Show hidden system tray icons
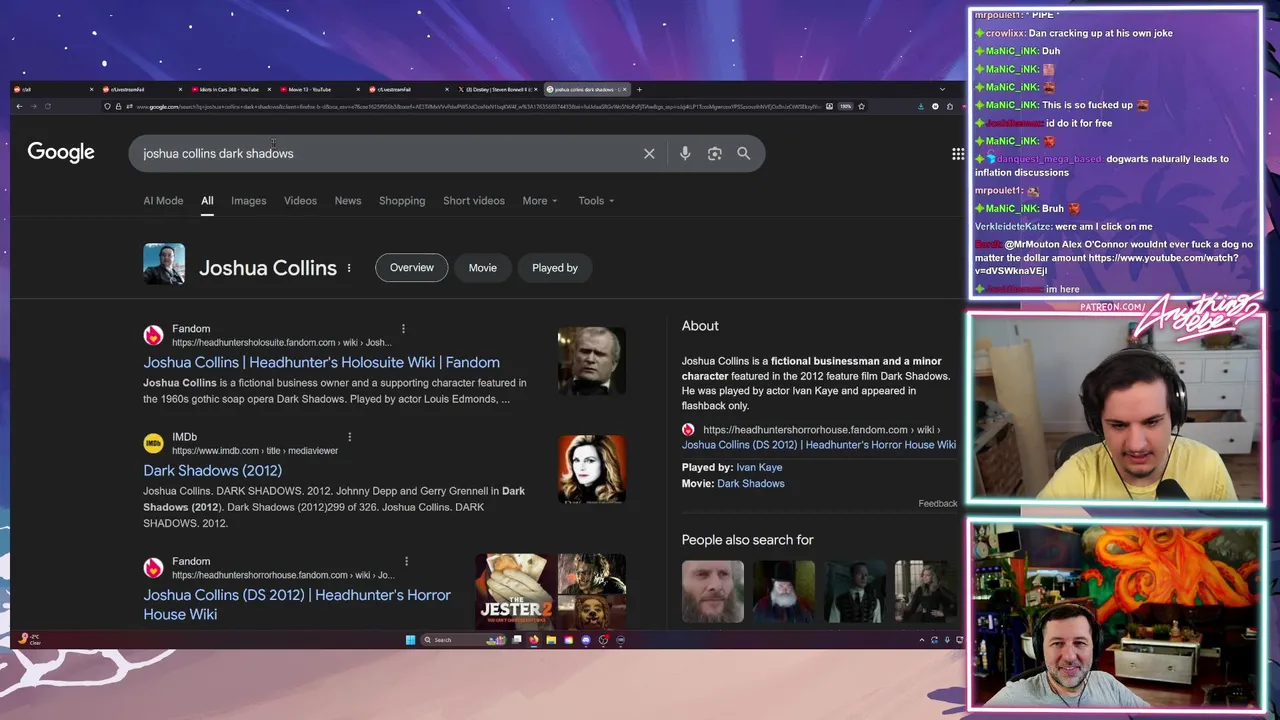Screen dimensions: 1280x720 click(x=922, y=640)
